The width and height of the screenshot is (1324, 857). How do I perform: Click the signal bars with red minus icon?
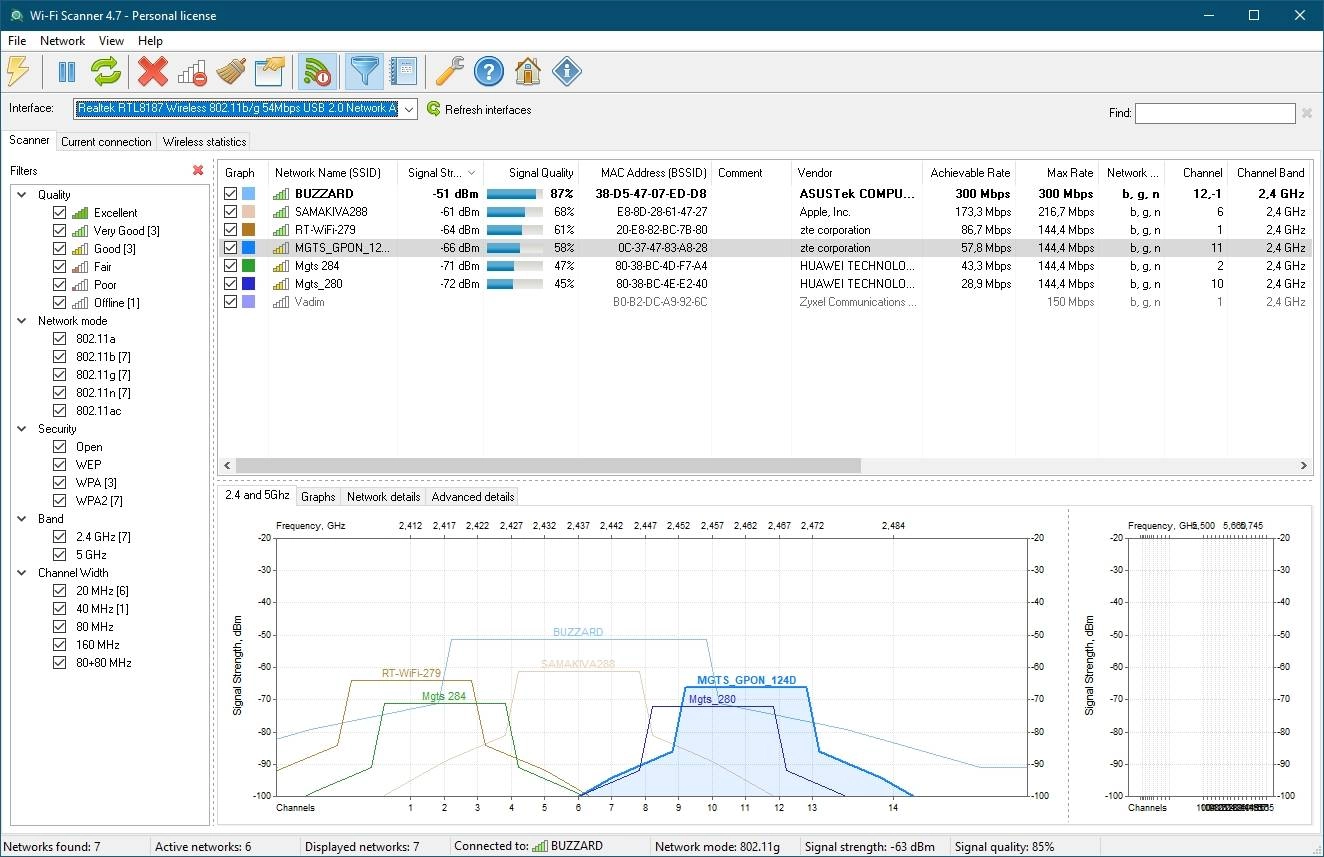coord(191,71)
